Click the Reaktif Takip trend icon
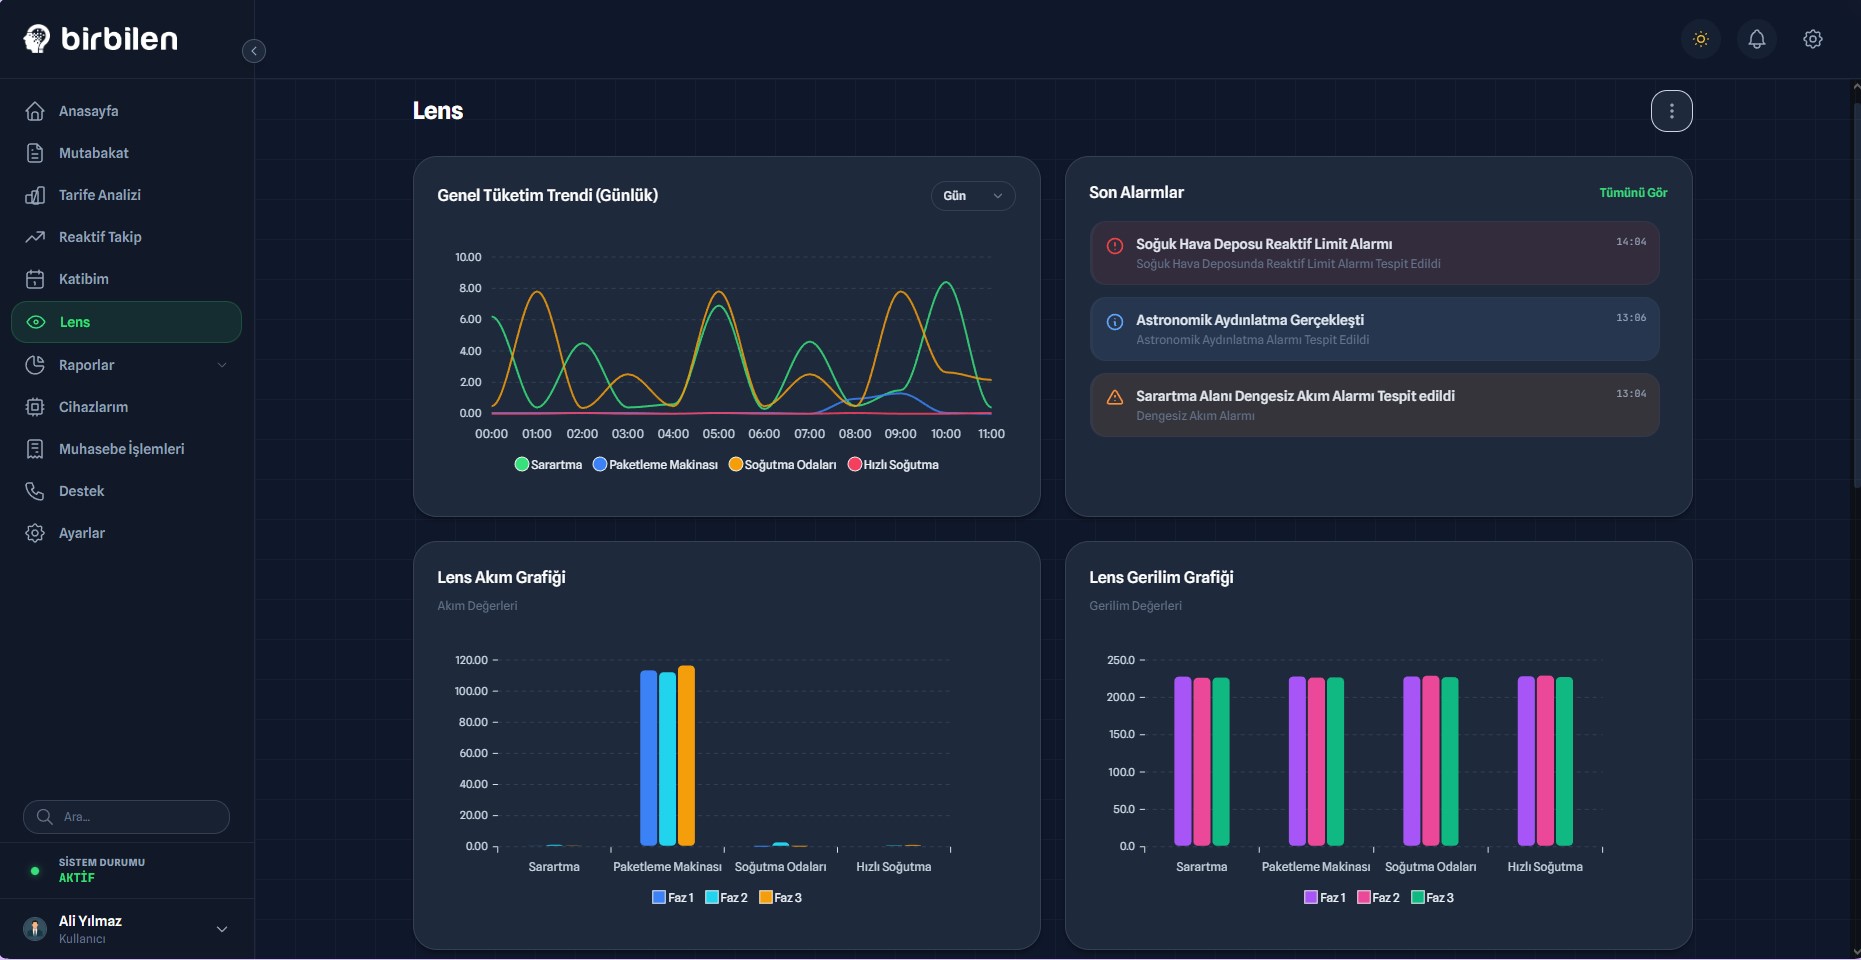Screen dimensions: 1861x960 (x=35, y=237)
